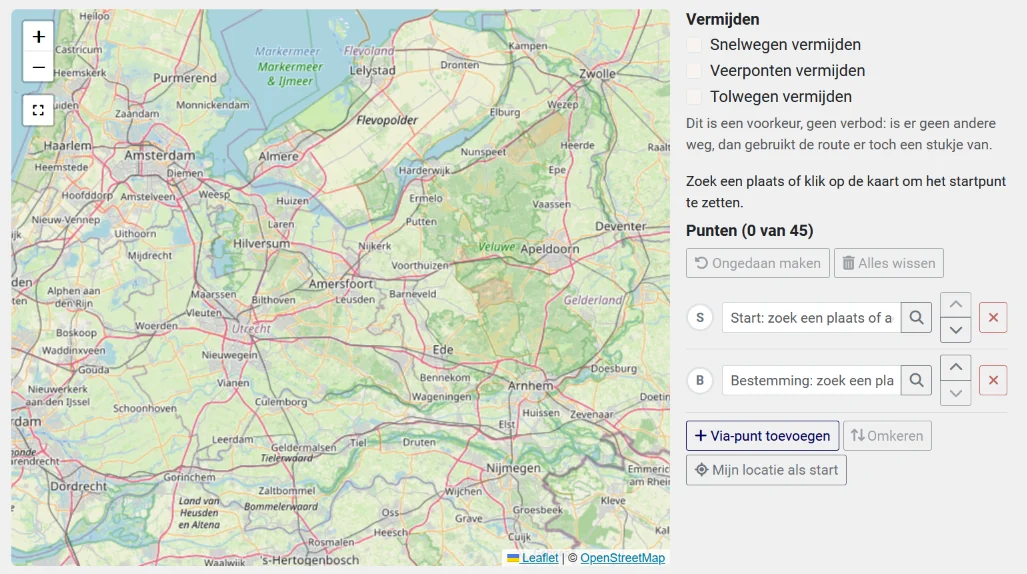The width and height of the screenshot is (1027, 574).
Task: Enable Snelwegen vermijden checkbox
Action: [694, 45]
